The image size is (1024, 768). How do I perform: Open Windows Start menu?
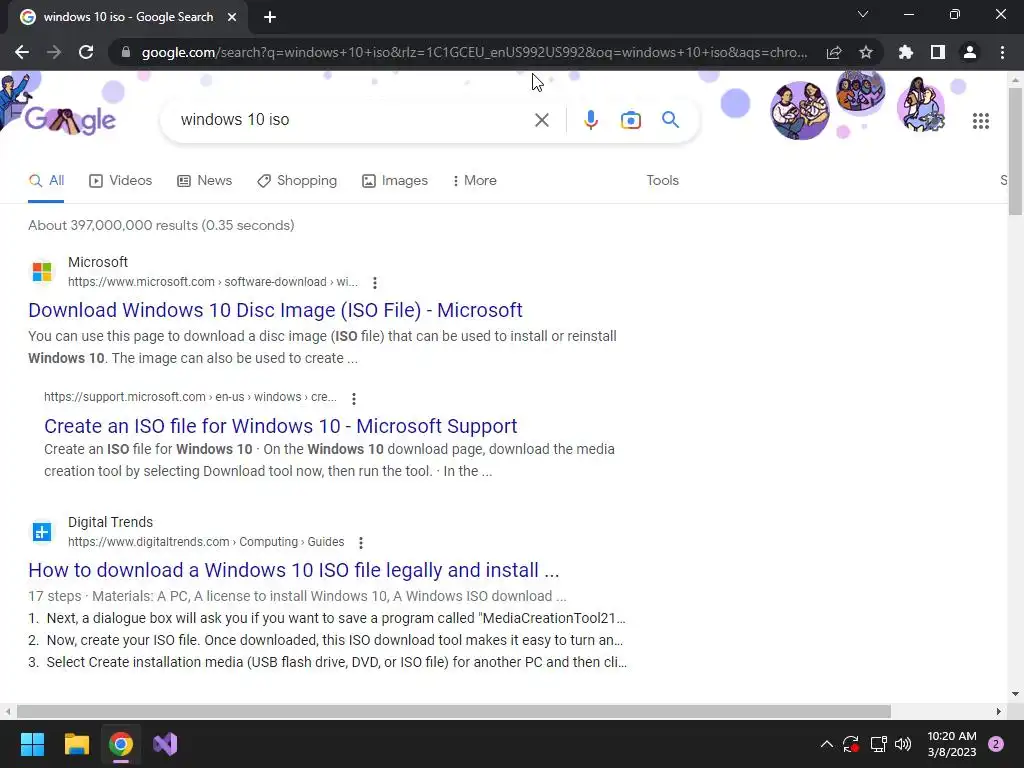[32, 744]
